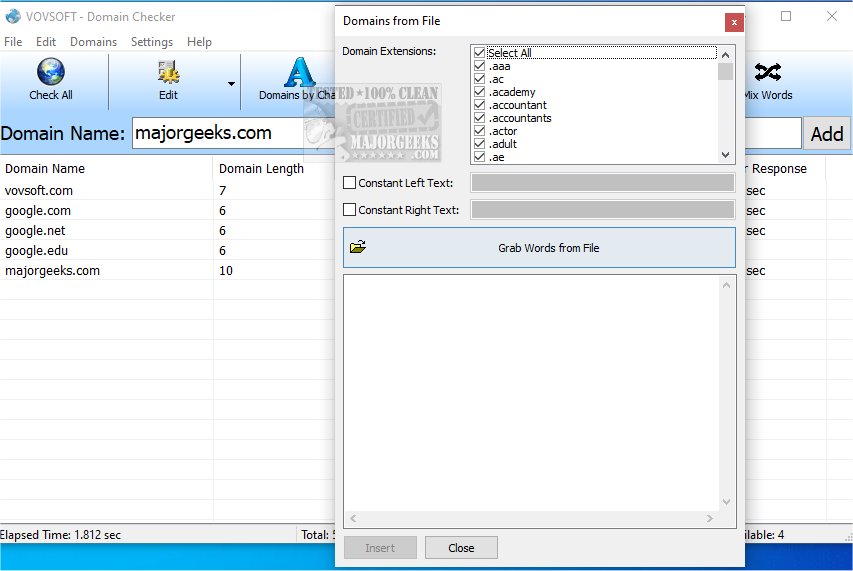The height and width of the screenshot is (571, 853).
Task: Click the Constant Left Text field
Action: pyautogui.click(x=603, y=183)
